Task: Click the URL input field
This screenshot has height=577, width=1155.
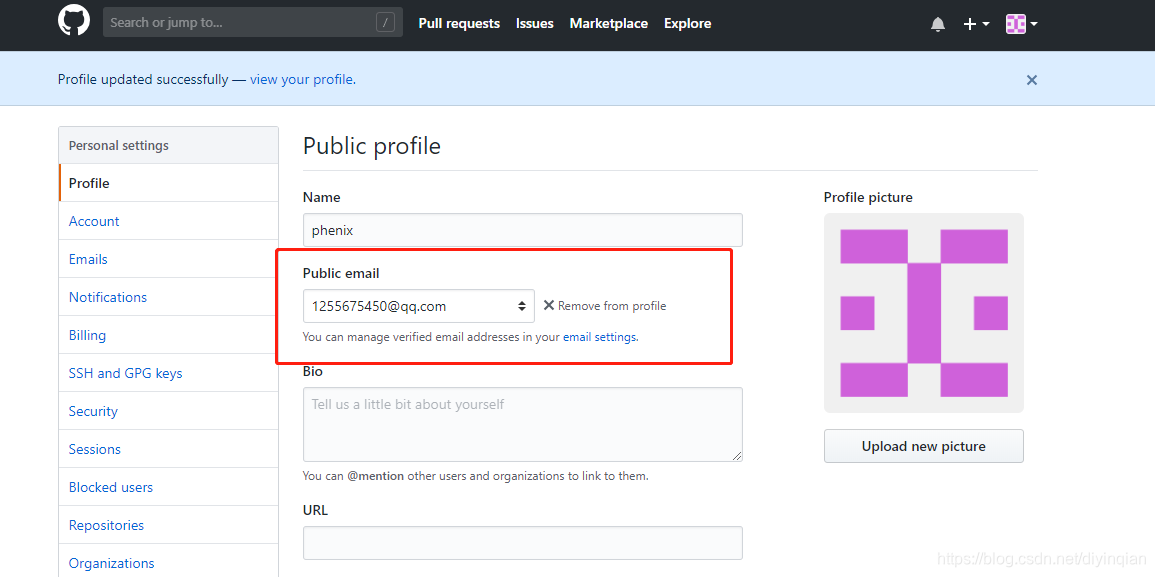Action: coord(522,542)
